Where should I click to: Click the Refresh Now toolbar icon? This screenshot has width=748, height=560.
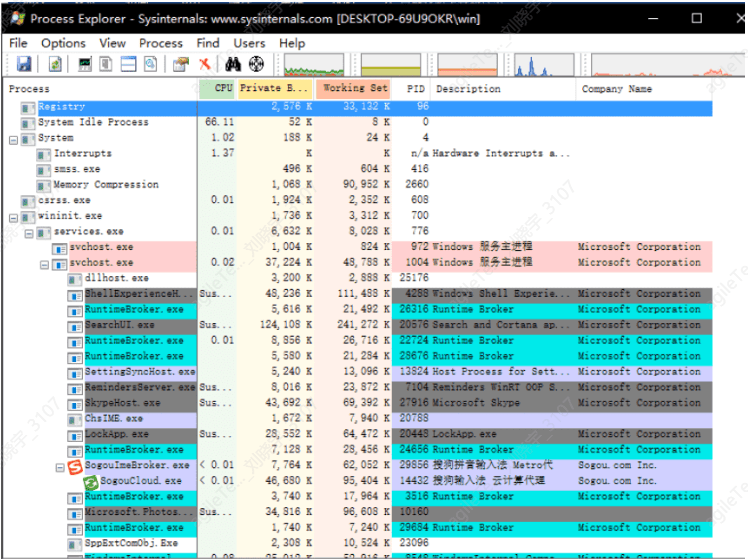click(55, 64)
